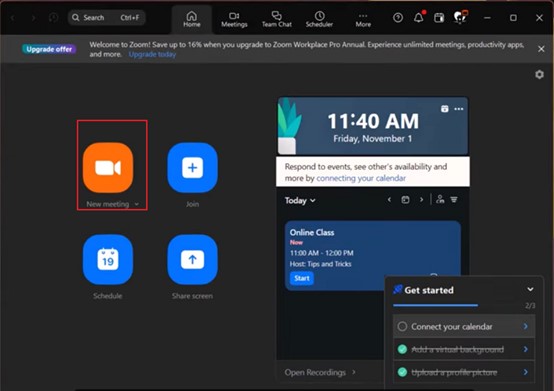Go to the next day arrow
The image size is (554, 391).
421,200
